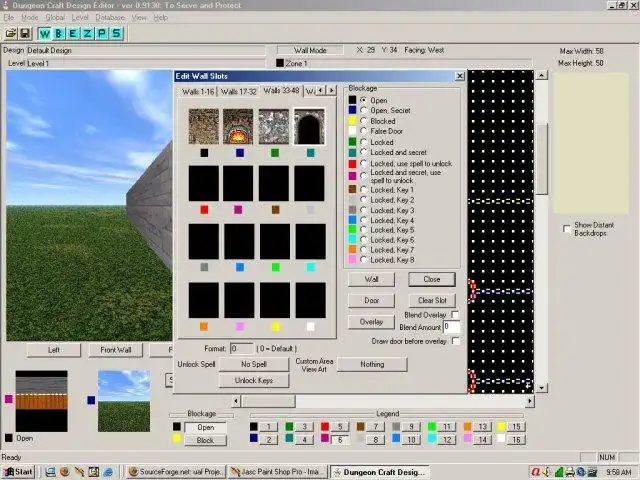Image resolution: width=640 pixels, height=480 pixels.
Task: Open the Start menu
Action: 19,472
